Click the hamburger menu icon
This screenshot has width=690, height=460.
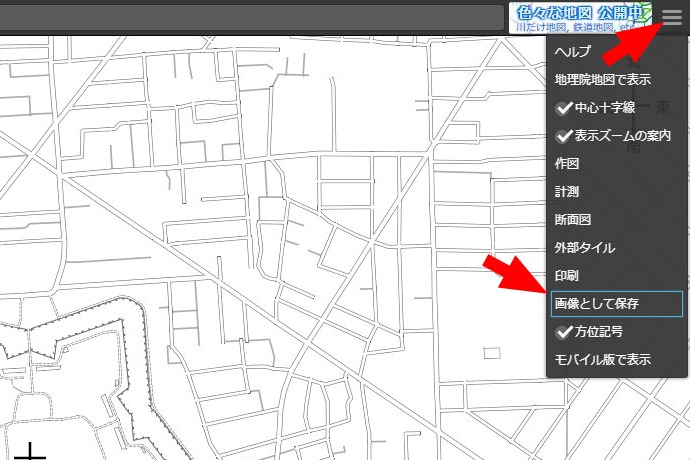point(672,16)
